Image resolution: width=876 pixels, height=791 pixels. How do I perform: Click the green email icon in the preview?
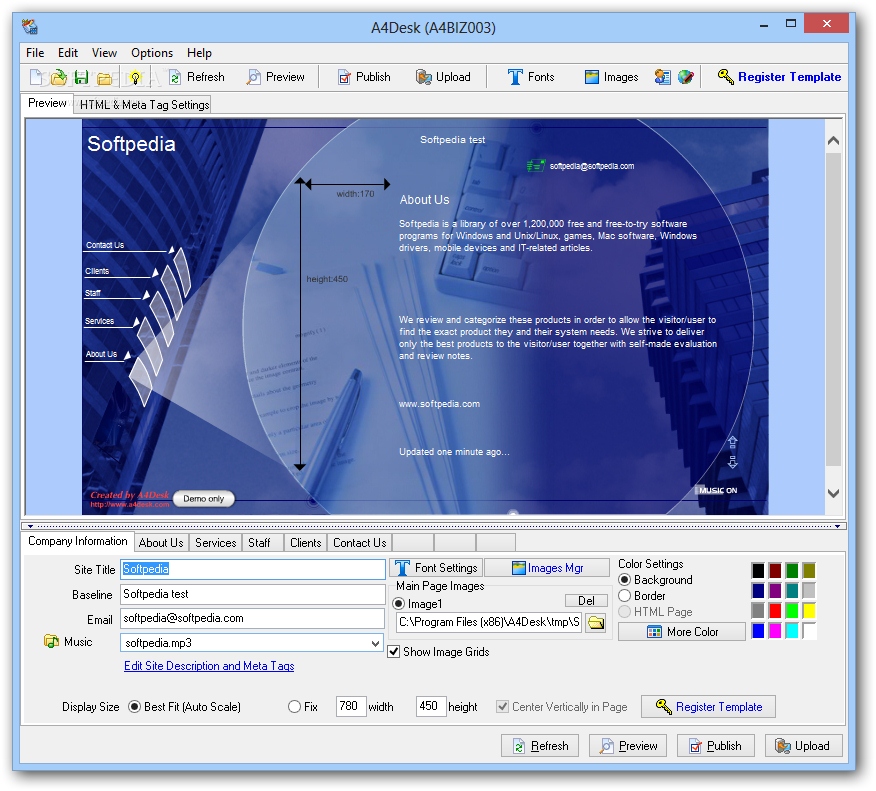pos(535,165)
